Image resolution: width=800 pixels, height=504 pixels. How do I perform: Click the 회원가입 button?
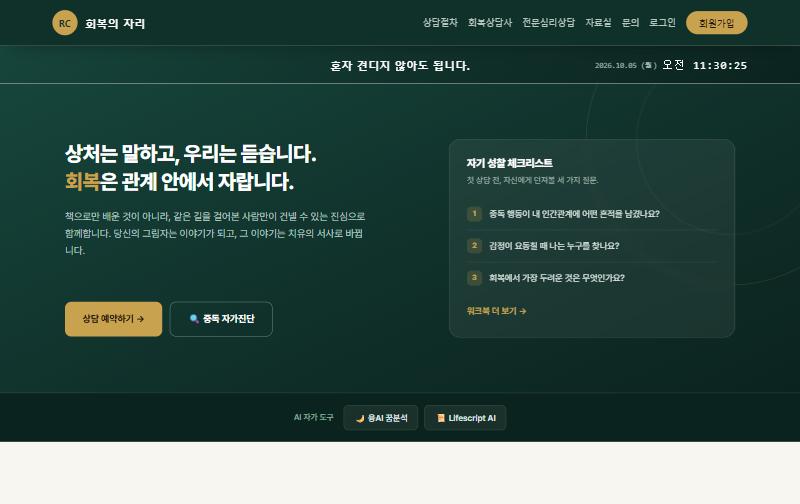(x=716, y=23)
